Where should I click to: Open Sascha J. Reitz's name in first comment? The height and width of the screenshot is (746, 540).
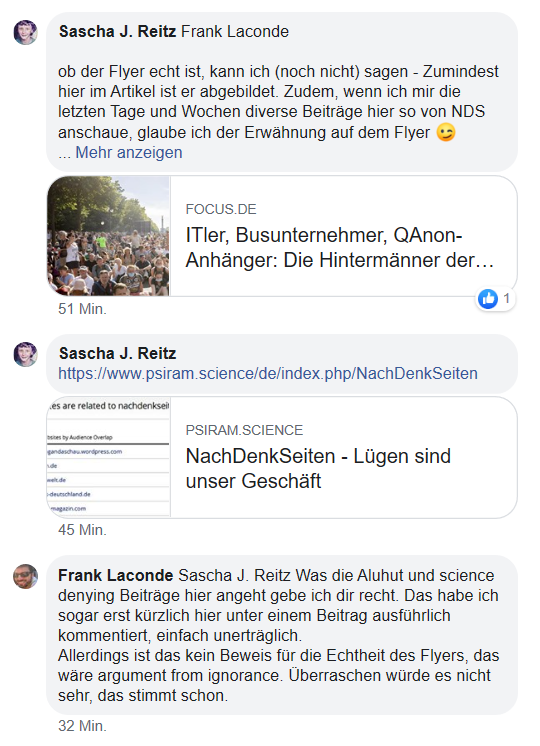[x=118, y=31]
